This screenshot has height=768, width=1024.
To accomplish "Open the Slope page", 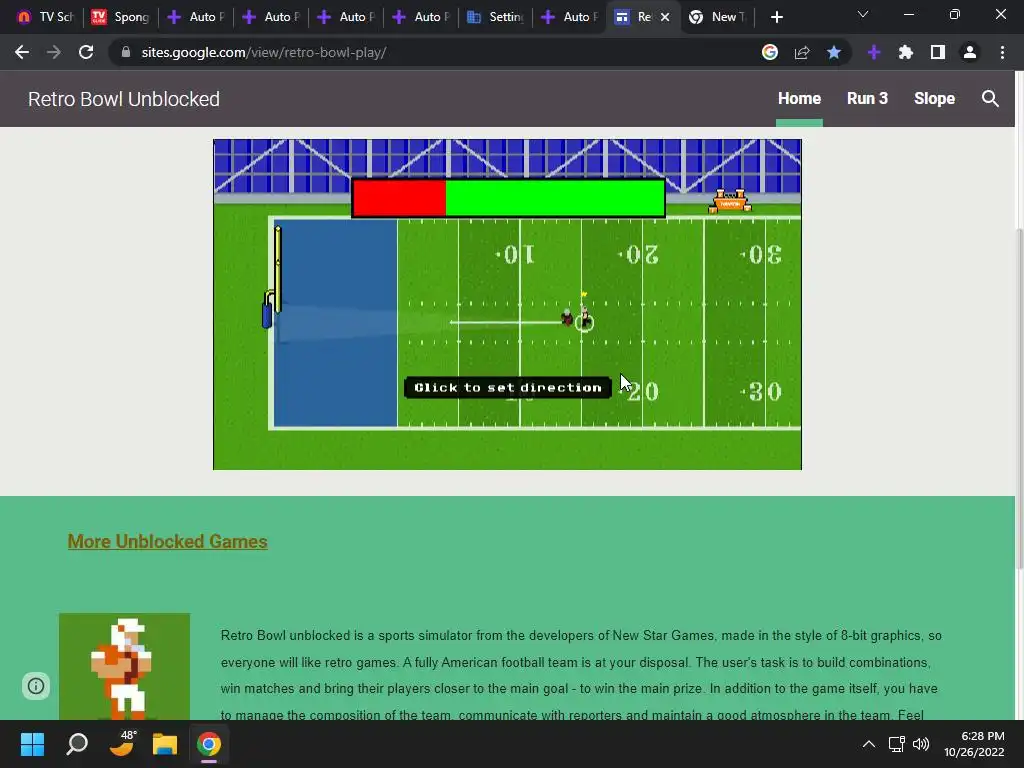I will pos(935,99).
